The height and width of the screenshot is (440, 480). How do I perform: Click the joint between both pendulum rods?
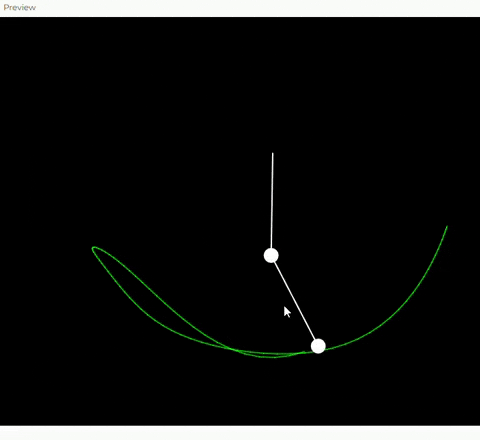[x=271, y=255]
